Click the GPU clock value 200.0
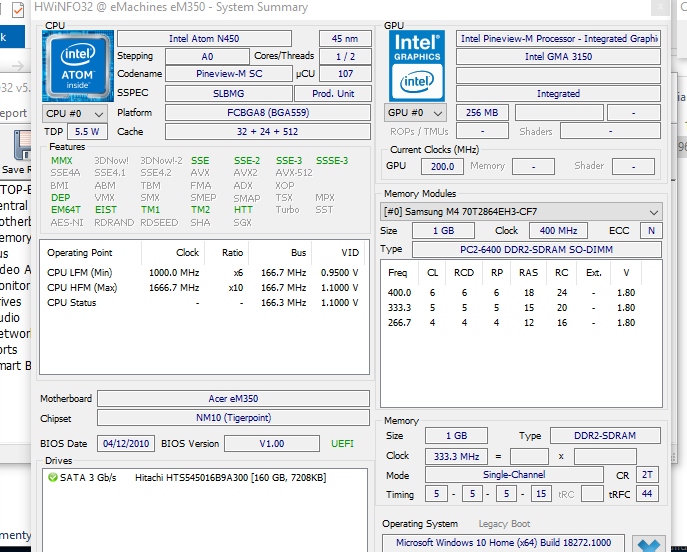 [x=442, y=166]
